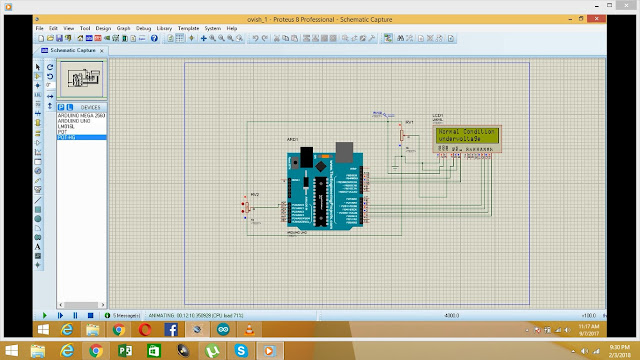640x360 pixels.
Task: Select POT-HG in device list
Action: point(82,138)
